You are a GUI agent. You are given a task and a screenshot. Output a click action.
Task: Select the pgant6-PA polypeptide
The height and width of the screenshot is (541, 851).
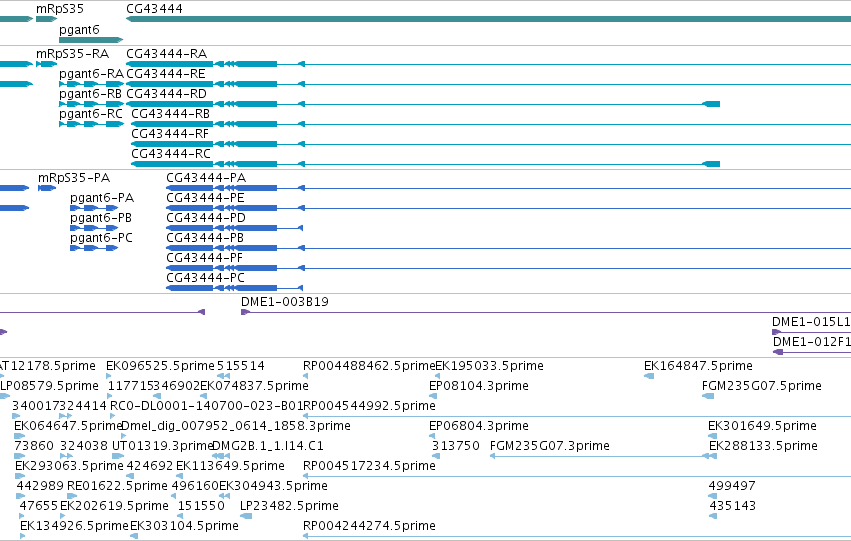94,208
